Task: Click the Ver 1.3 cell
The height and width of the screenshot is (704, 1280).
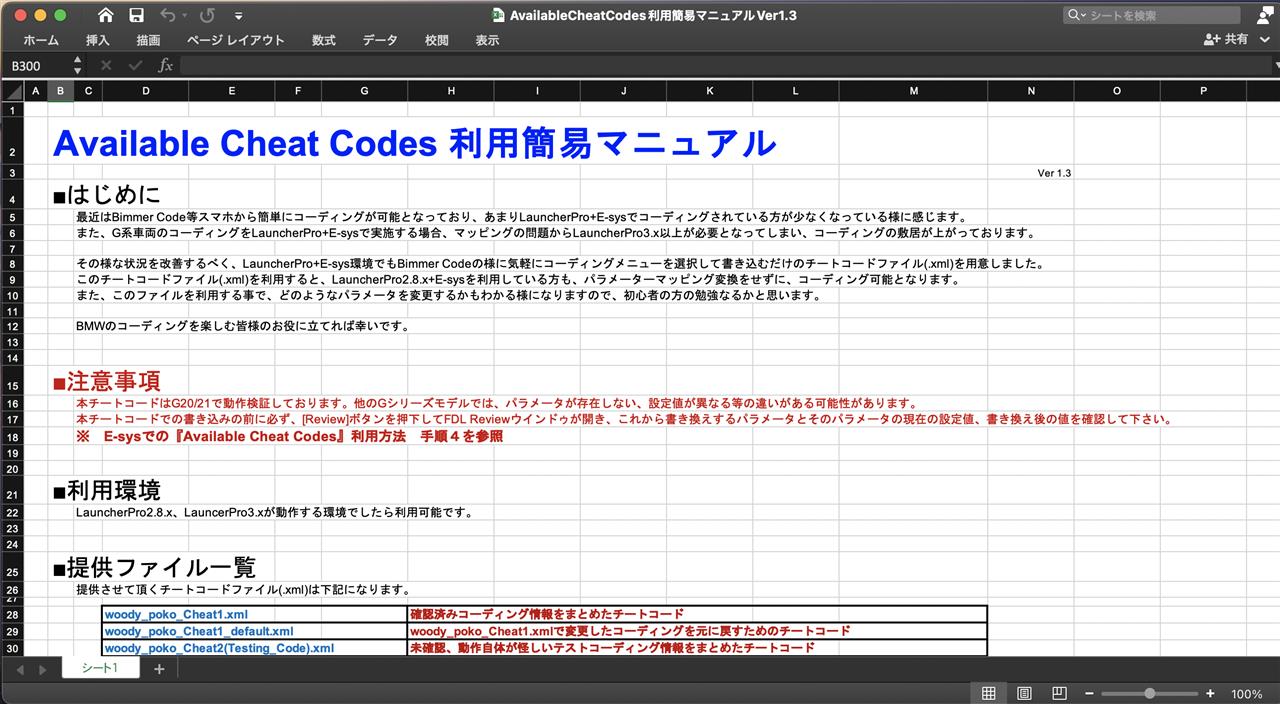Action: 1054,173
